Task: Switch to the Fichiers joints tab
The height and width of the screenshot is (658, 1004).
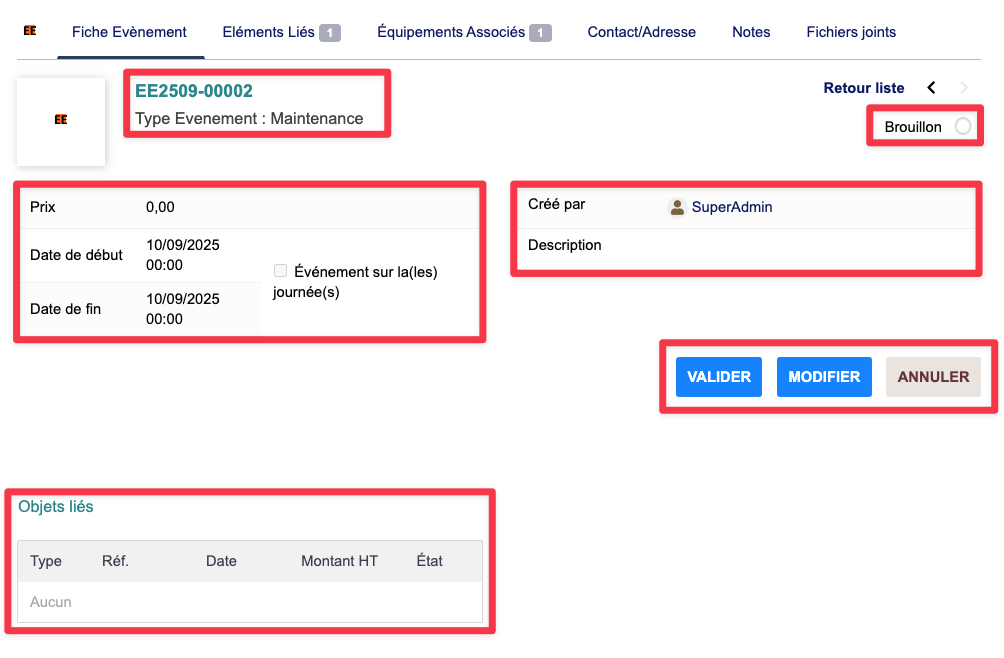Action: (x=851, y=32)
